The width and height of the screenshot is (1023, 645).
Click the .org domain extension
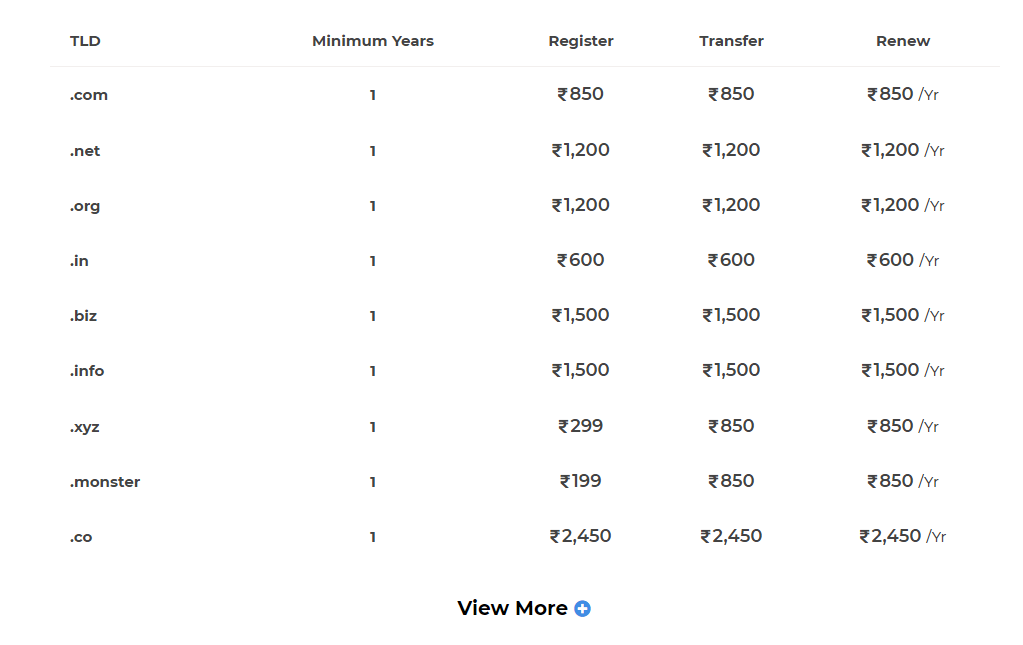85,206
